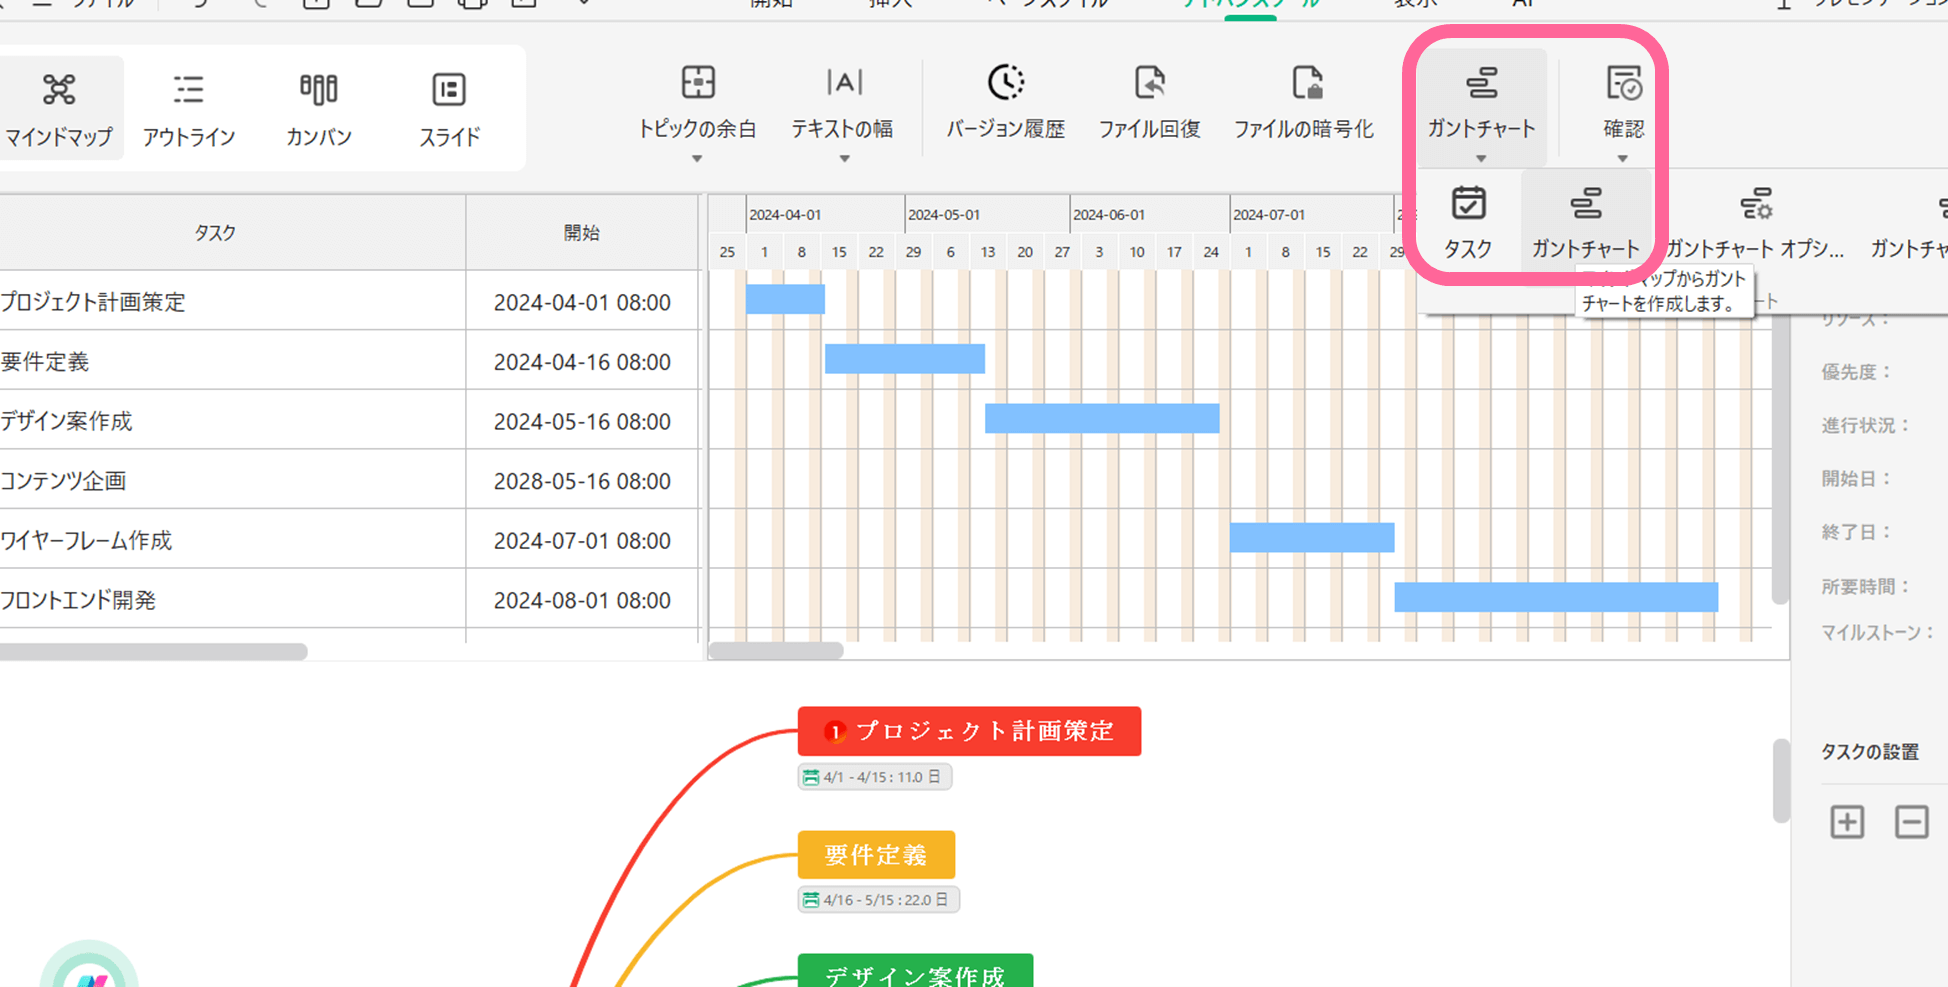The width and height of the screenshot is (1948, 987).
Task: Click the 終了日 end date field label
Action: (x=1857, y=532)
